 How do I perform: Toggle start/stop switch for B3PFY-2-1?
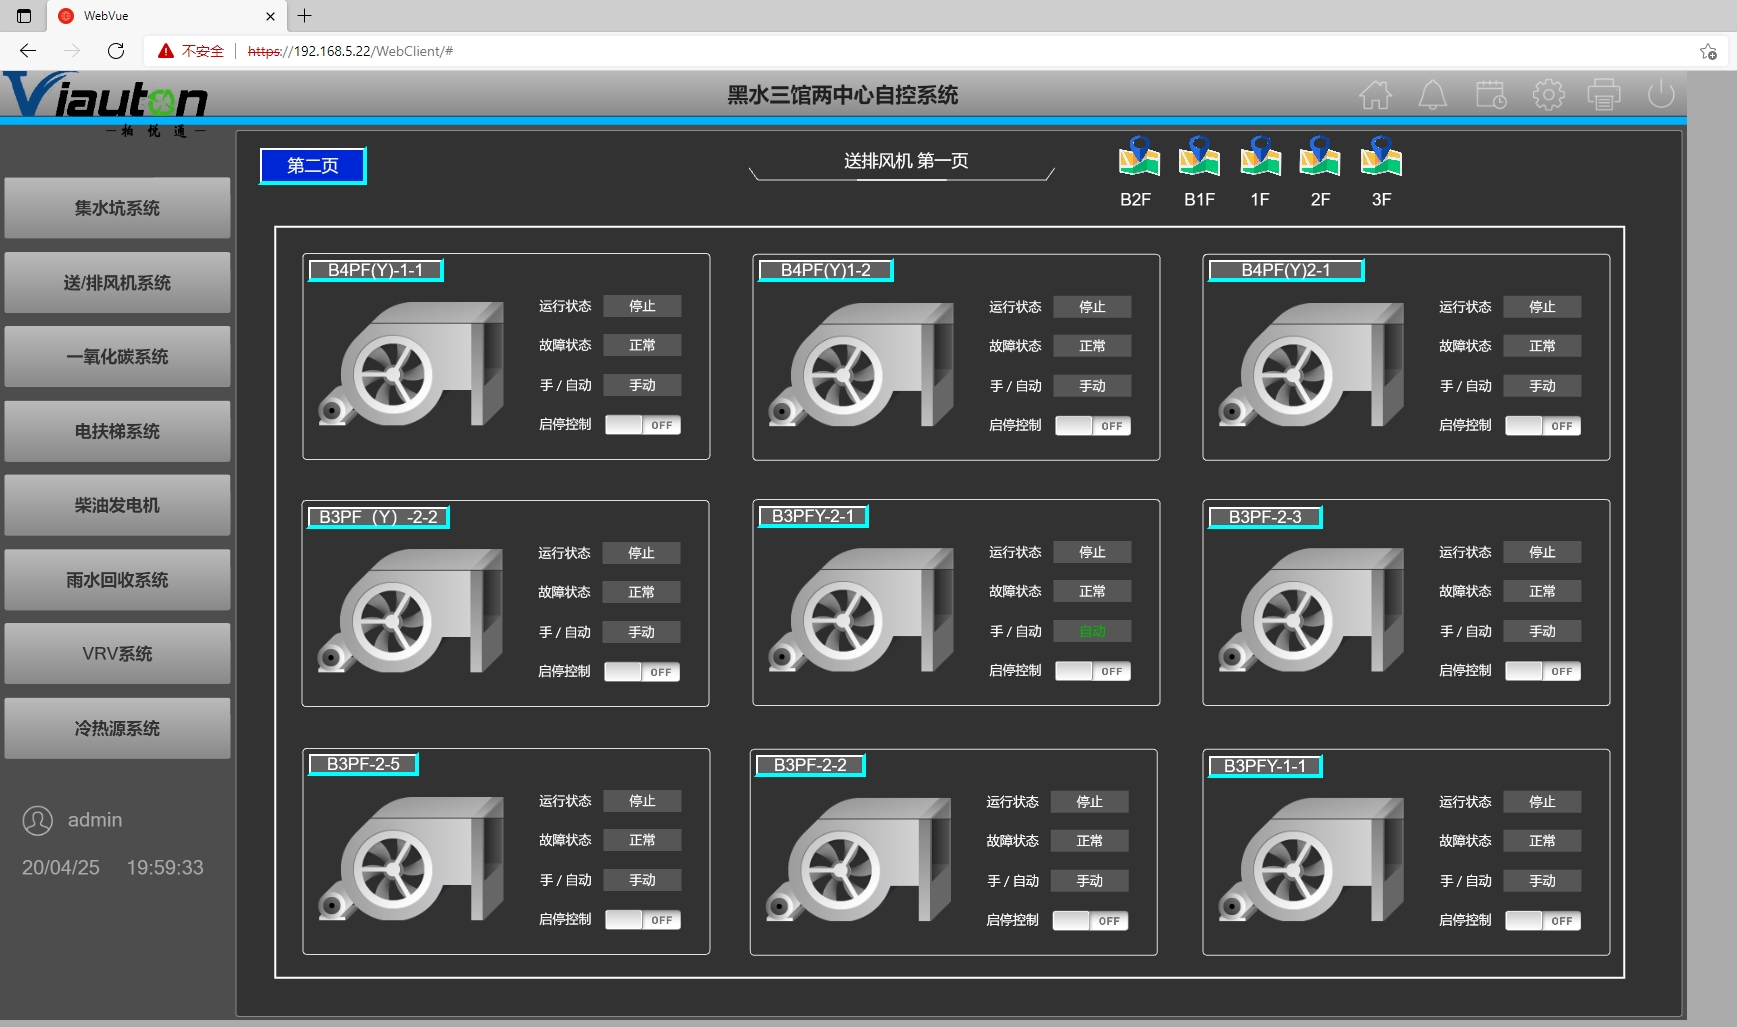click(x=1093, y=671)
